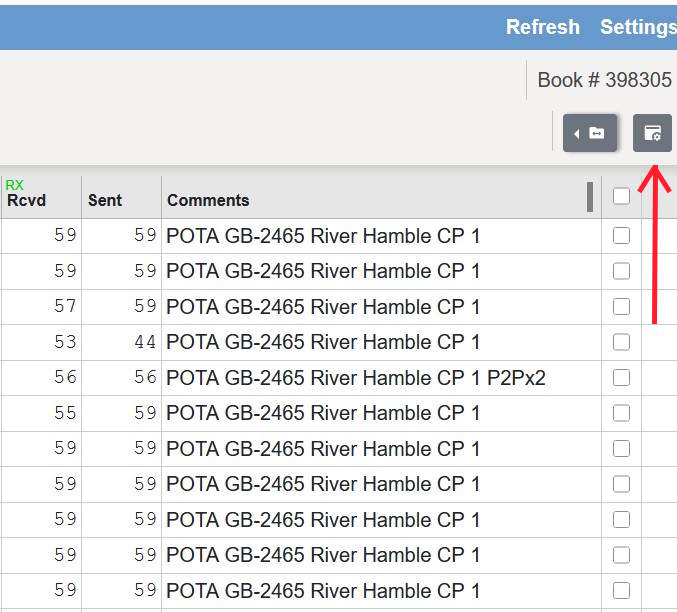The height and width of the screenshot is (612, 677).
Task: Click the Sent column header
Action: point(105,200)
